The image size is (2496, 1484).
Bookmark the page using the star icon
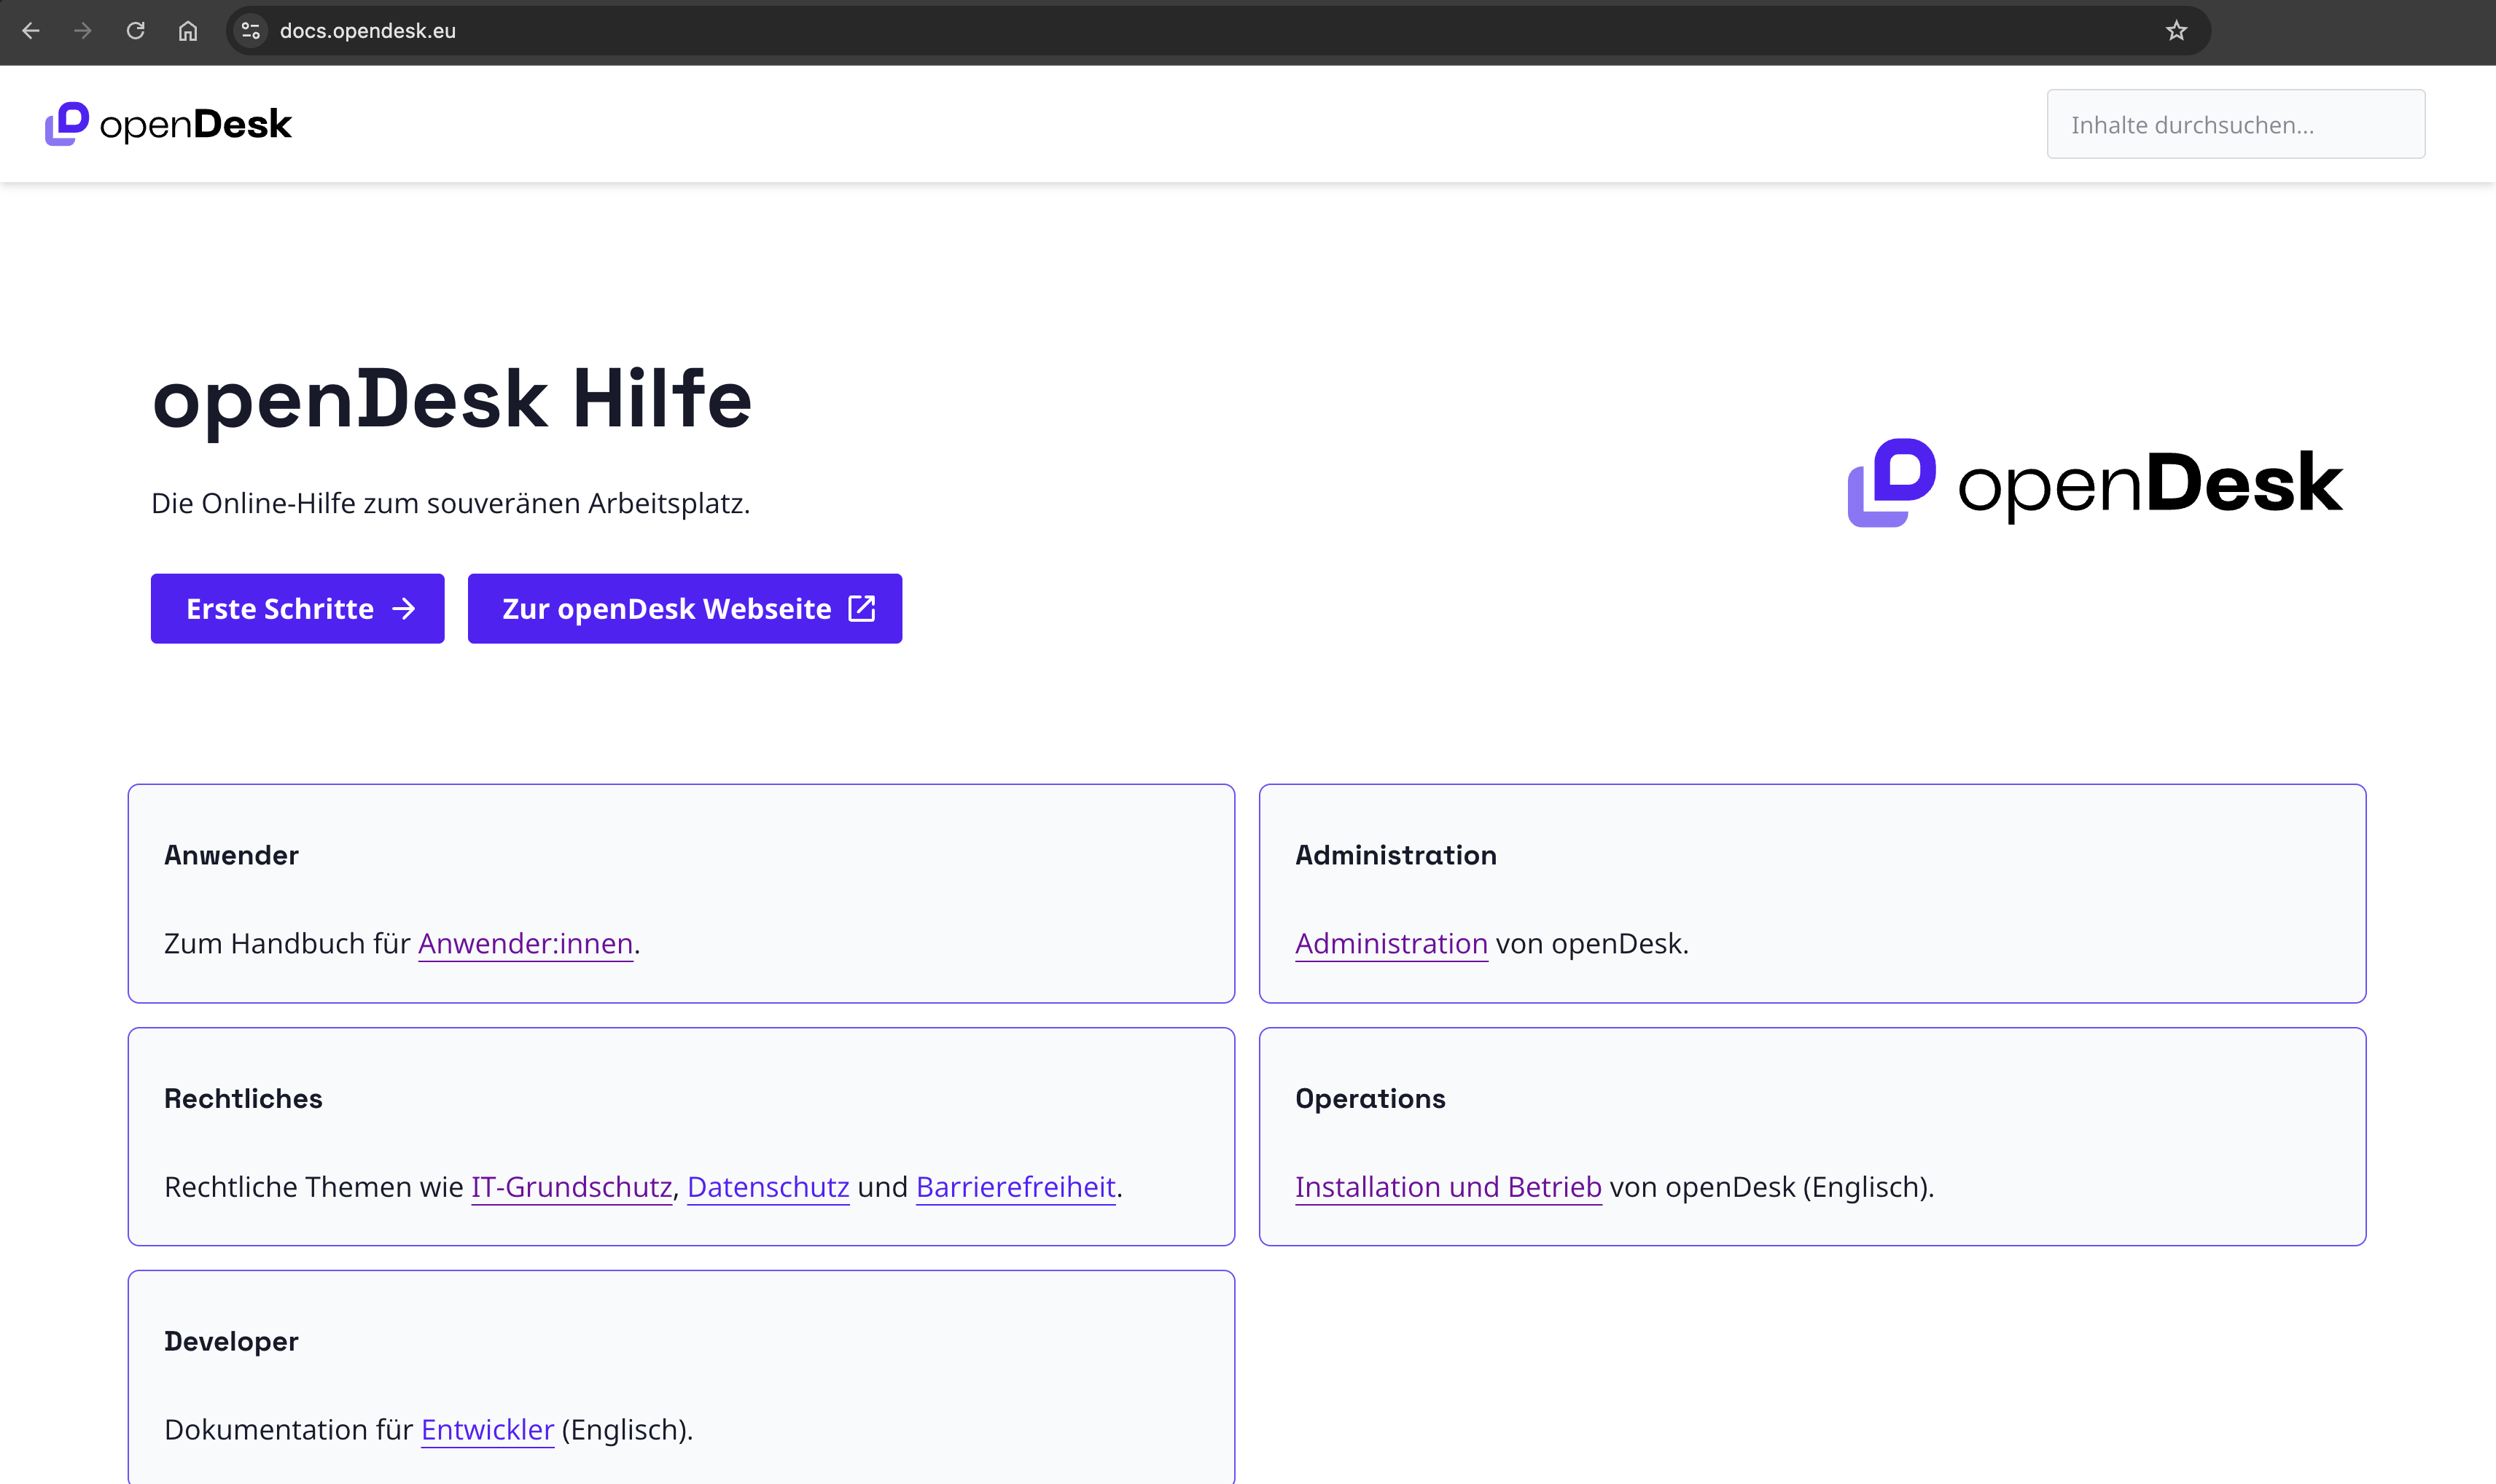(x=2175, y=31)
